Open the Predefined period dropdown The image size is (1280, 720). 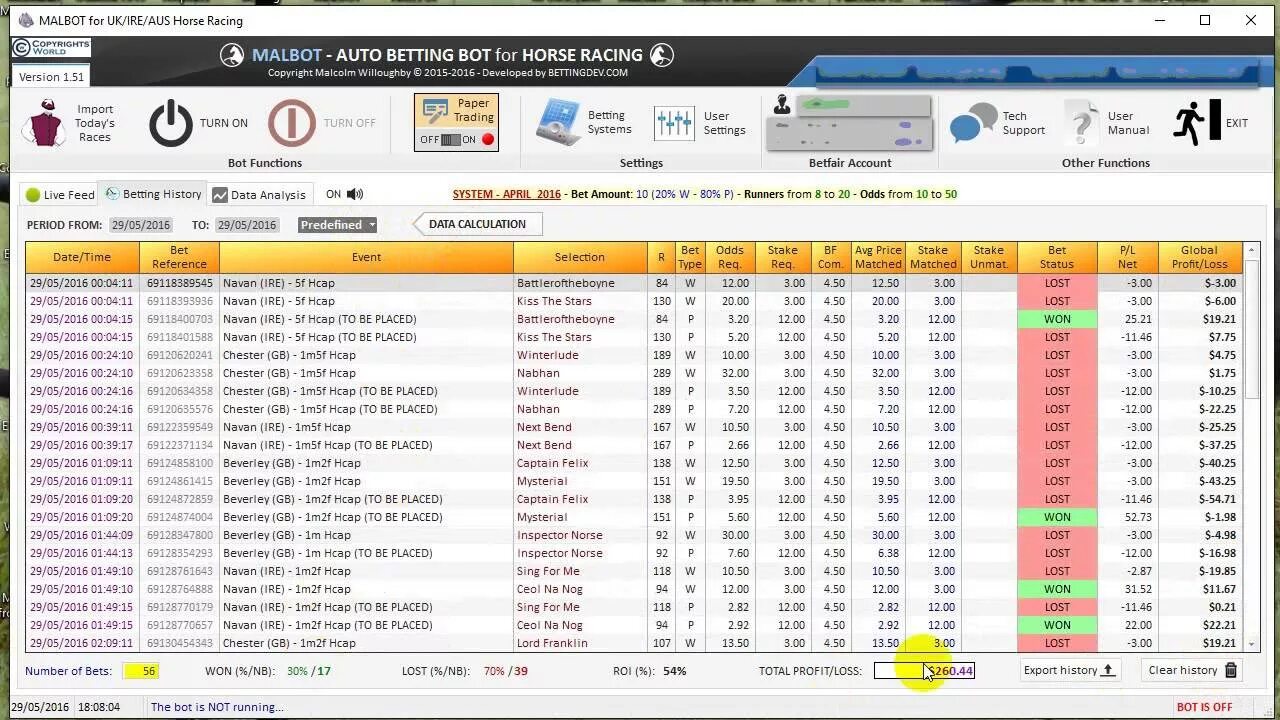point(337,225)
